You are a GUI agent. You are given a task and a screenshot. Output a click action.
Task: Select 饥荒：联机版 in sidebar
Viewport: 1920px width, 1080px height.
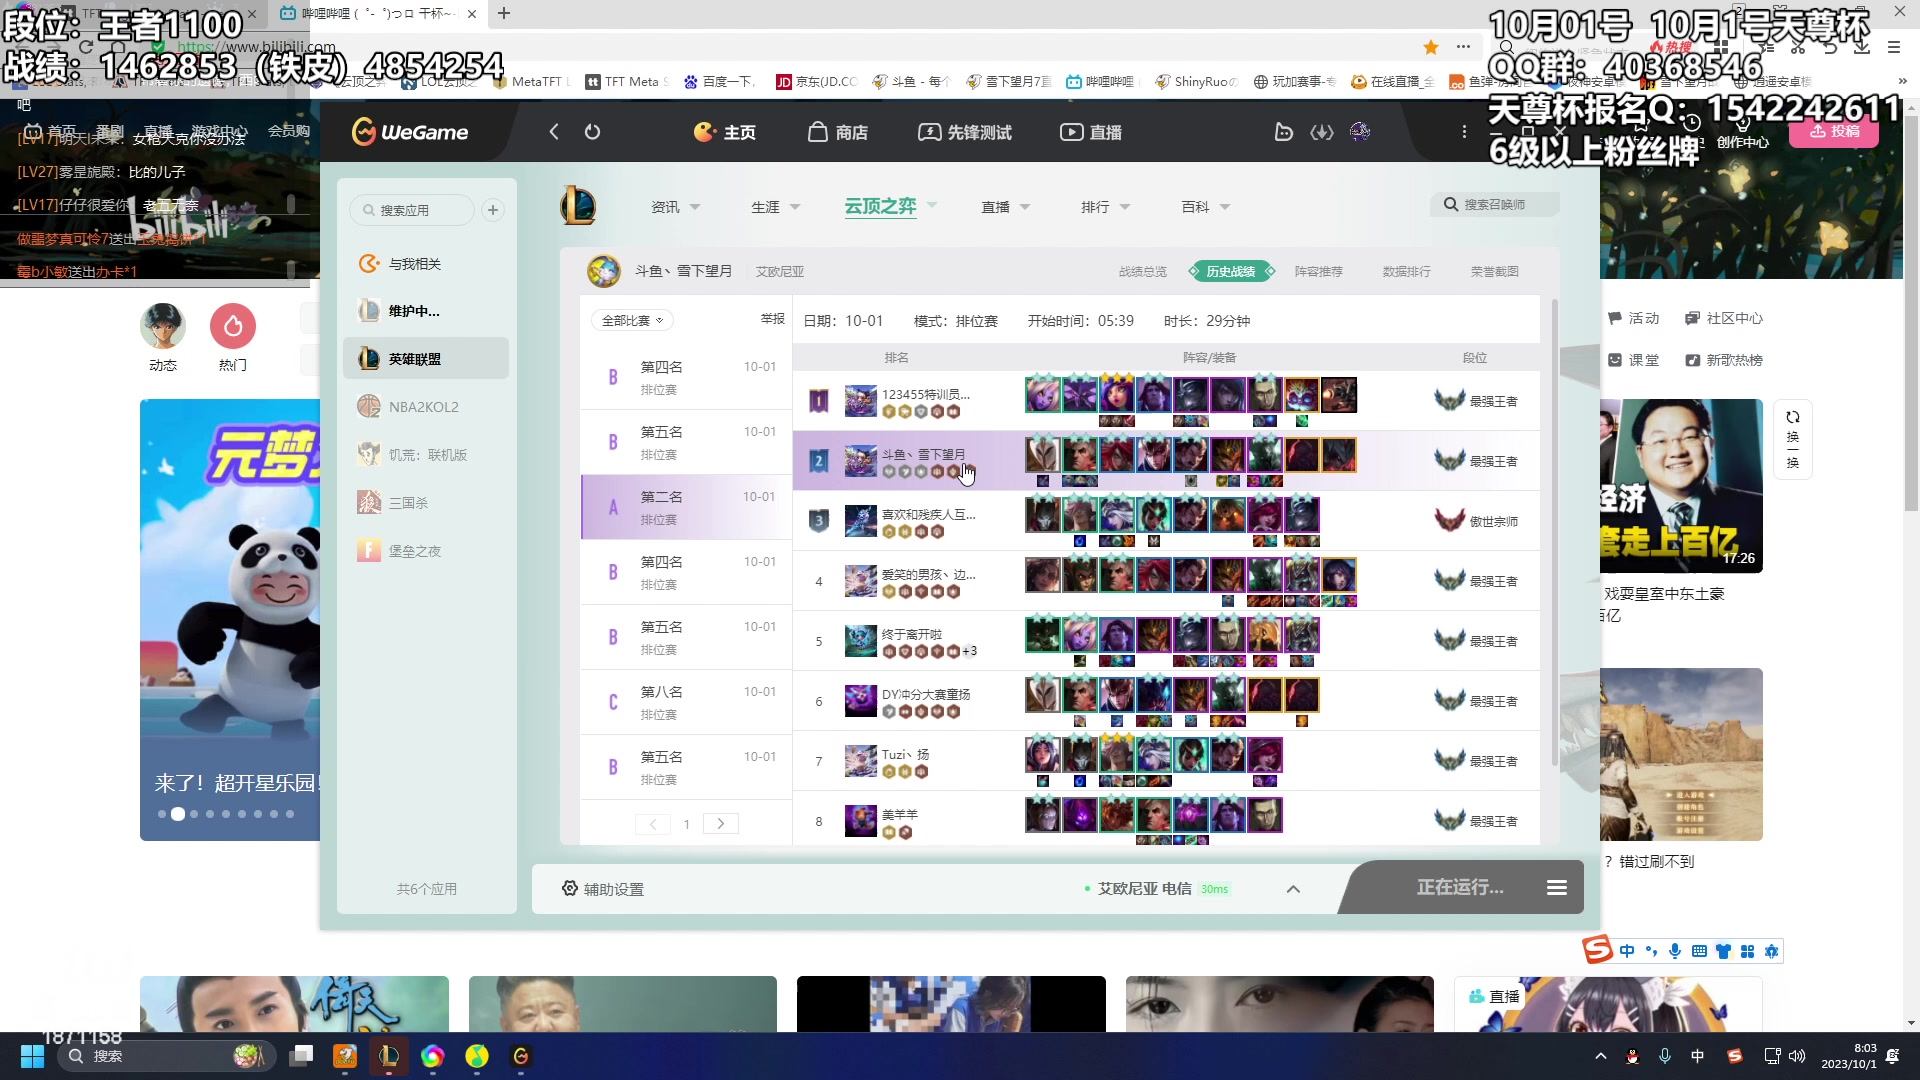(x=426, y=455)
